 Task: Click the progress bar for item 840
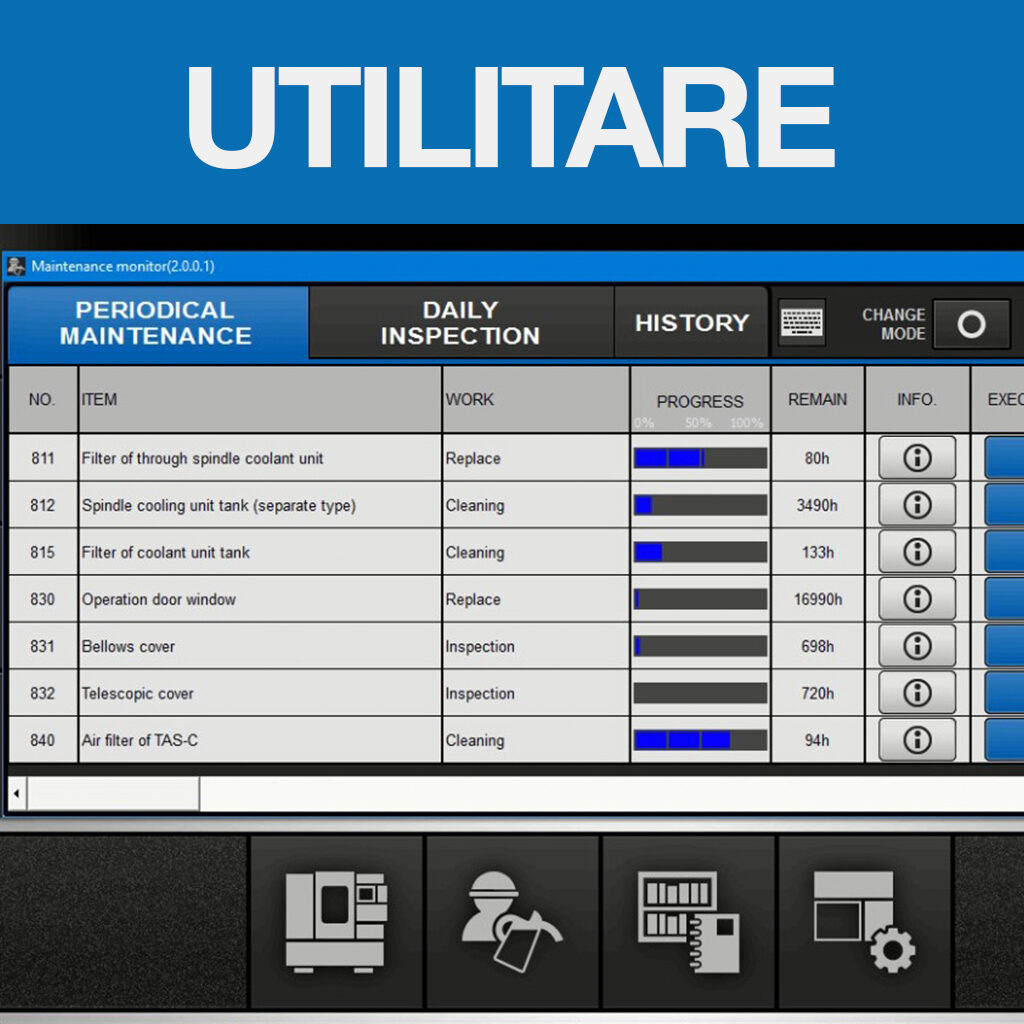pos(700,740)
